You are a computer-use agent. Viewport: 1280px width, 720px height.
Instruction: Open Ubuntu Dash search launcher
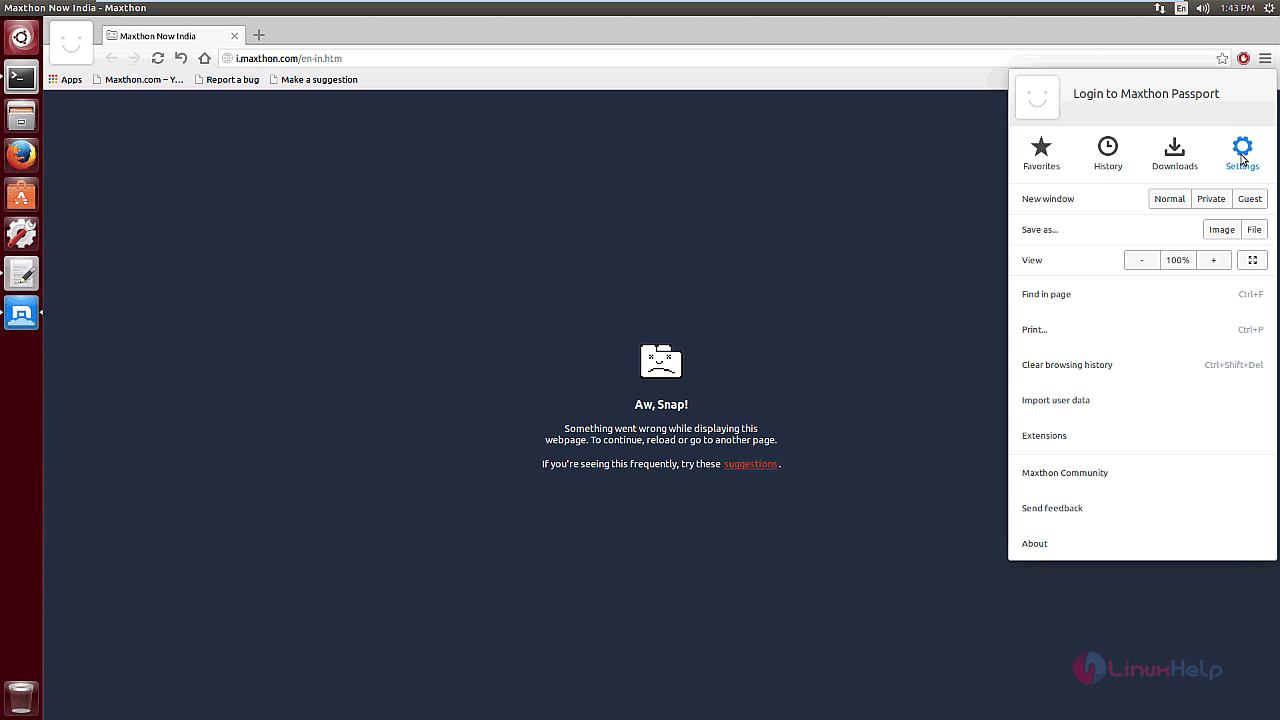21,38
